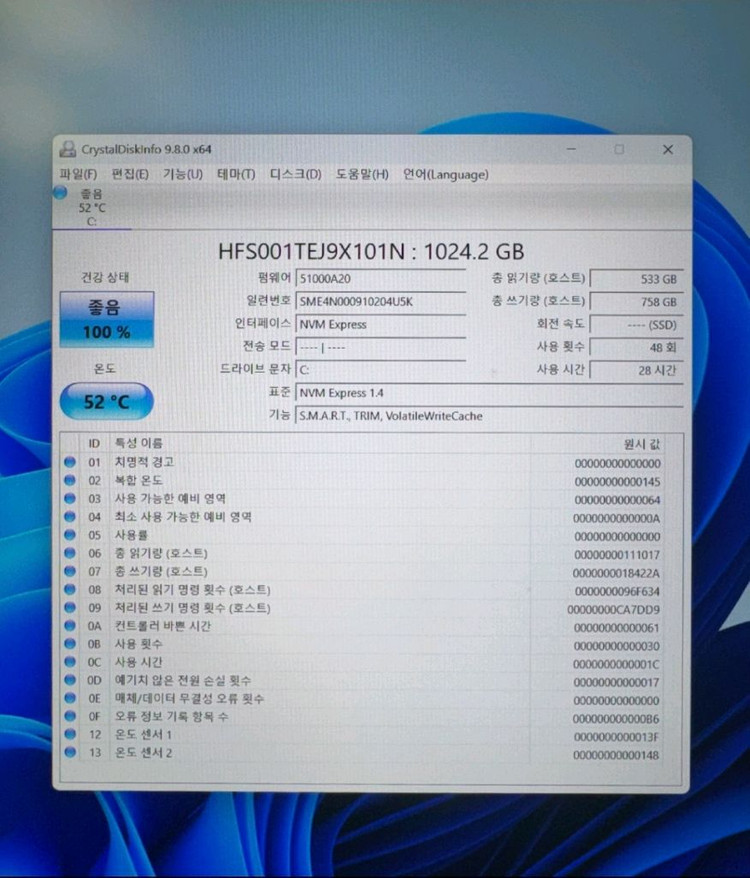The height and width of the screenshot is (878, 750).
Task: Select attribute name 컨트롤러 바쁜 시간
Action: 162,625
